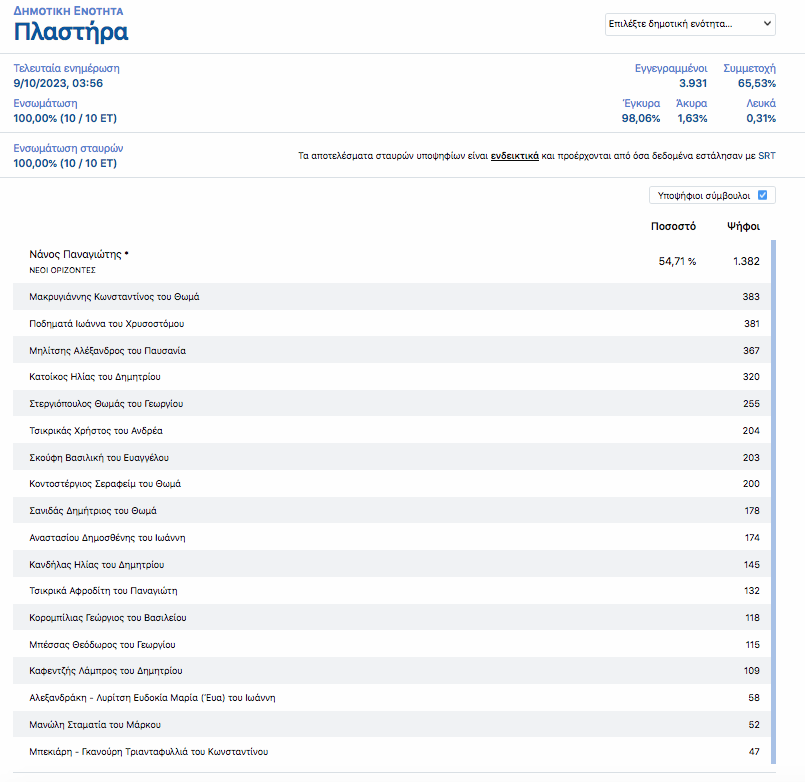The height and width of the screenshot is (782, 805).
Task: Click on Μηλίτσης Αλέξανδρος candidate row
Action: 108,351
